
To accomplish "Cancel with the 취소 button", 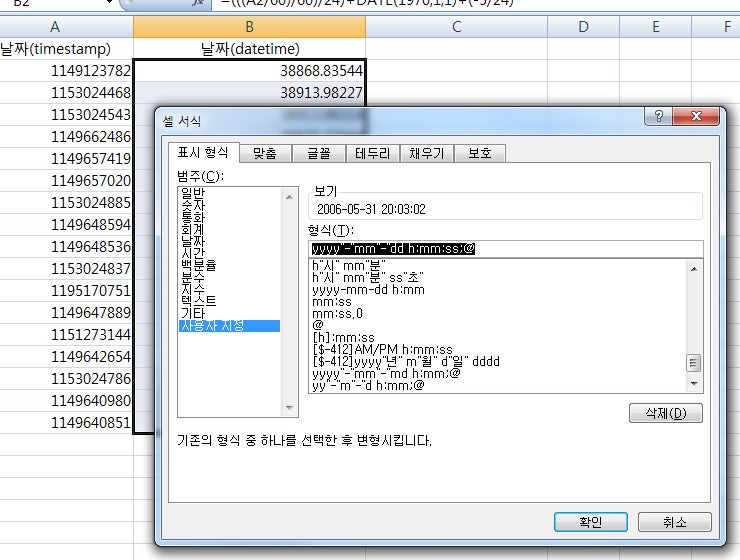I will [x=674, y=522].
